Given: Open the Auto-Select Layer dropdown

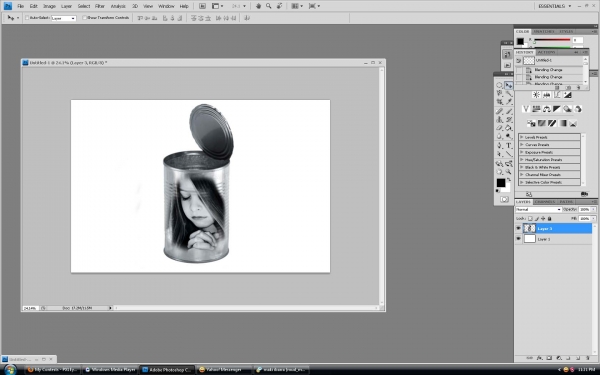Looking at the screenshot, I should 64,18.
